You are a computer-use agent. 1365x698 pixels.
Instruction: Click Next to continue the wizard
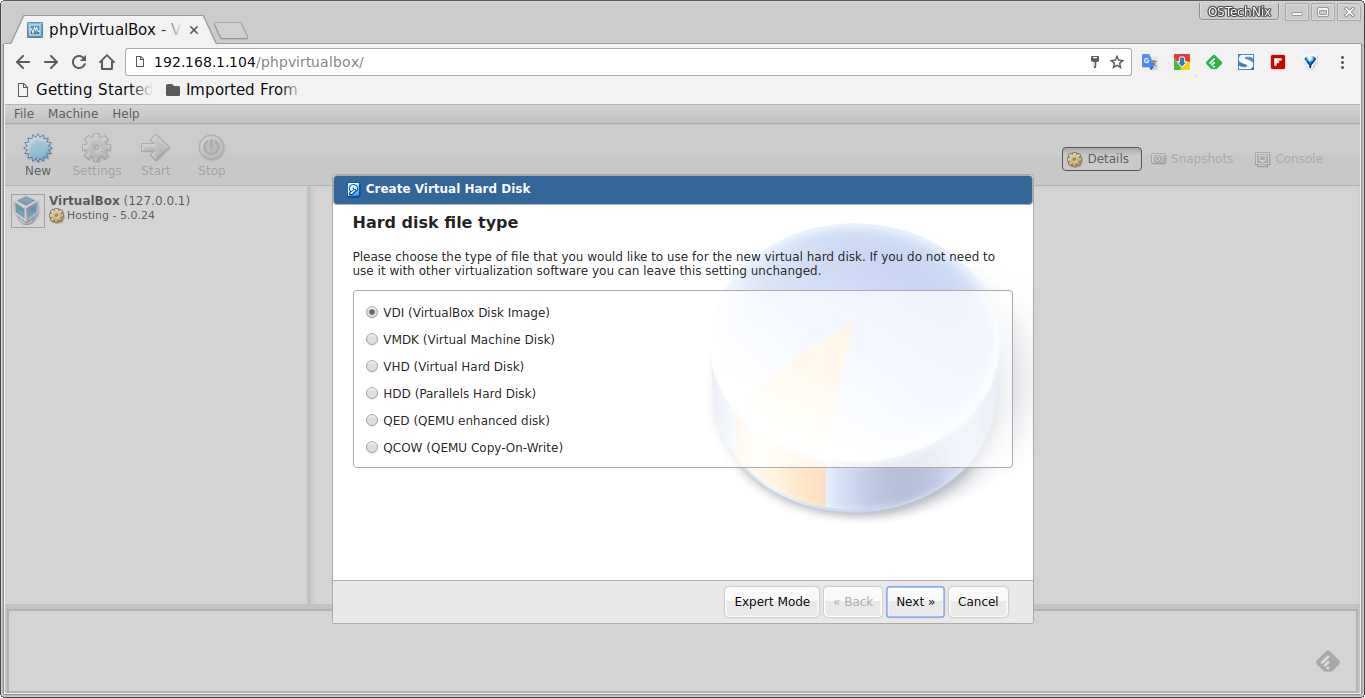coord(914,601)
